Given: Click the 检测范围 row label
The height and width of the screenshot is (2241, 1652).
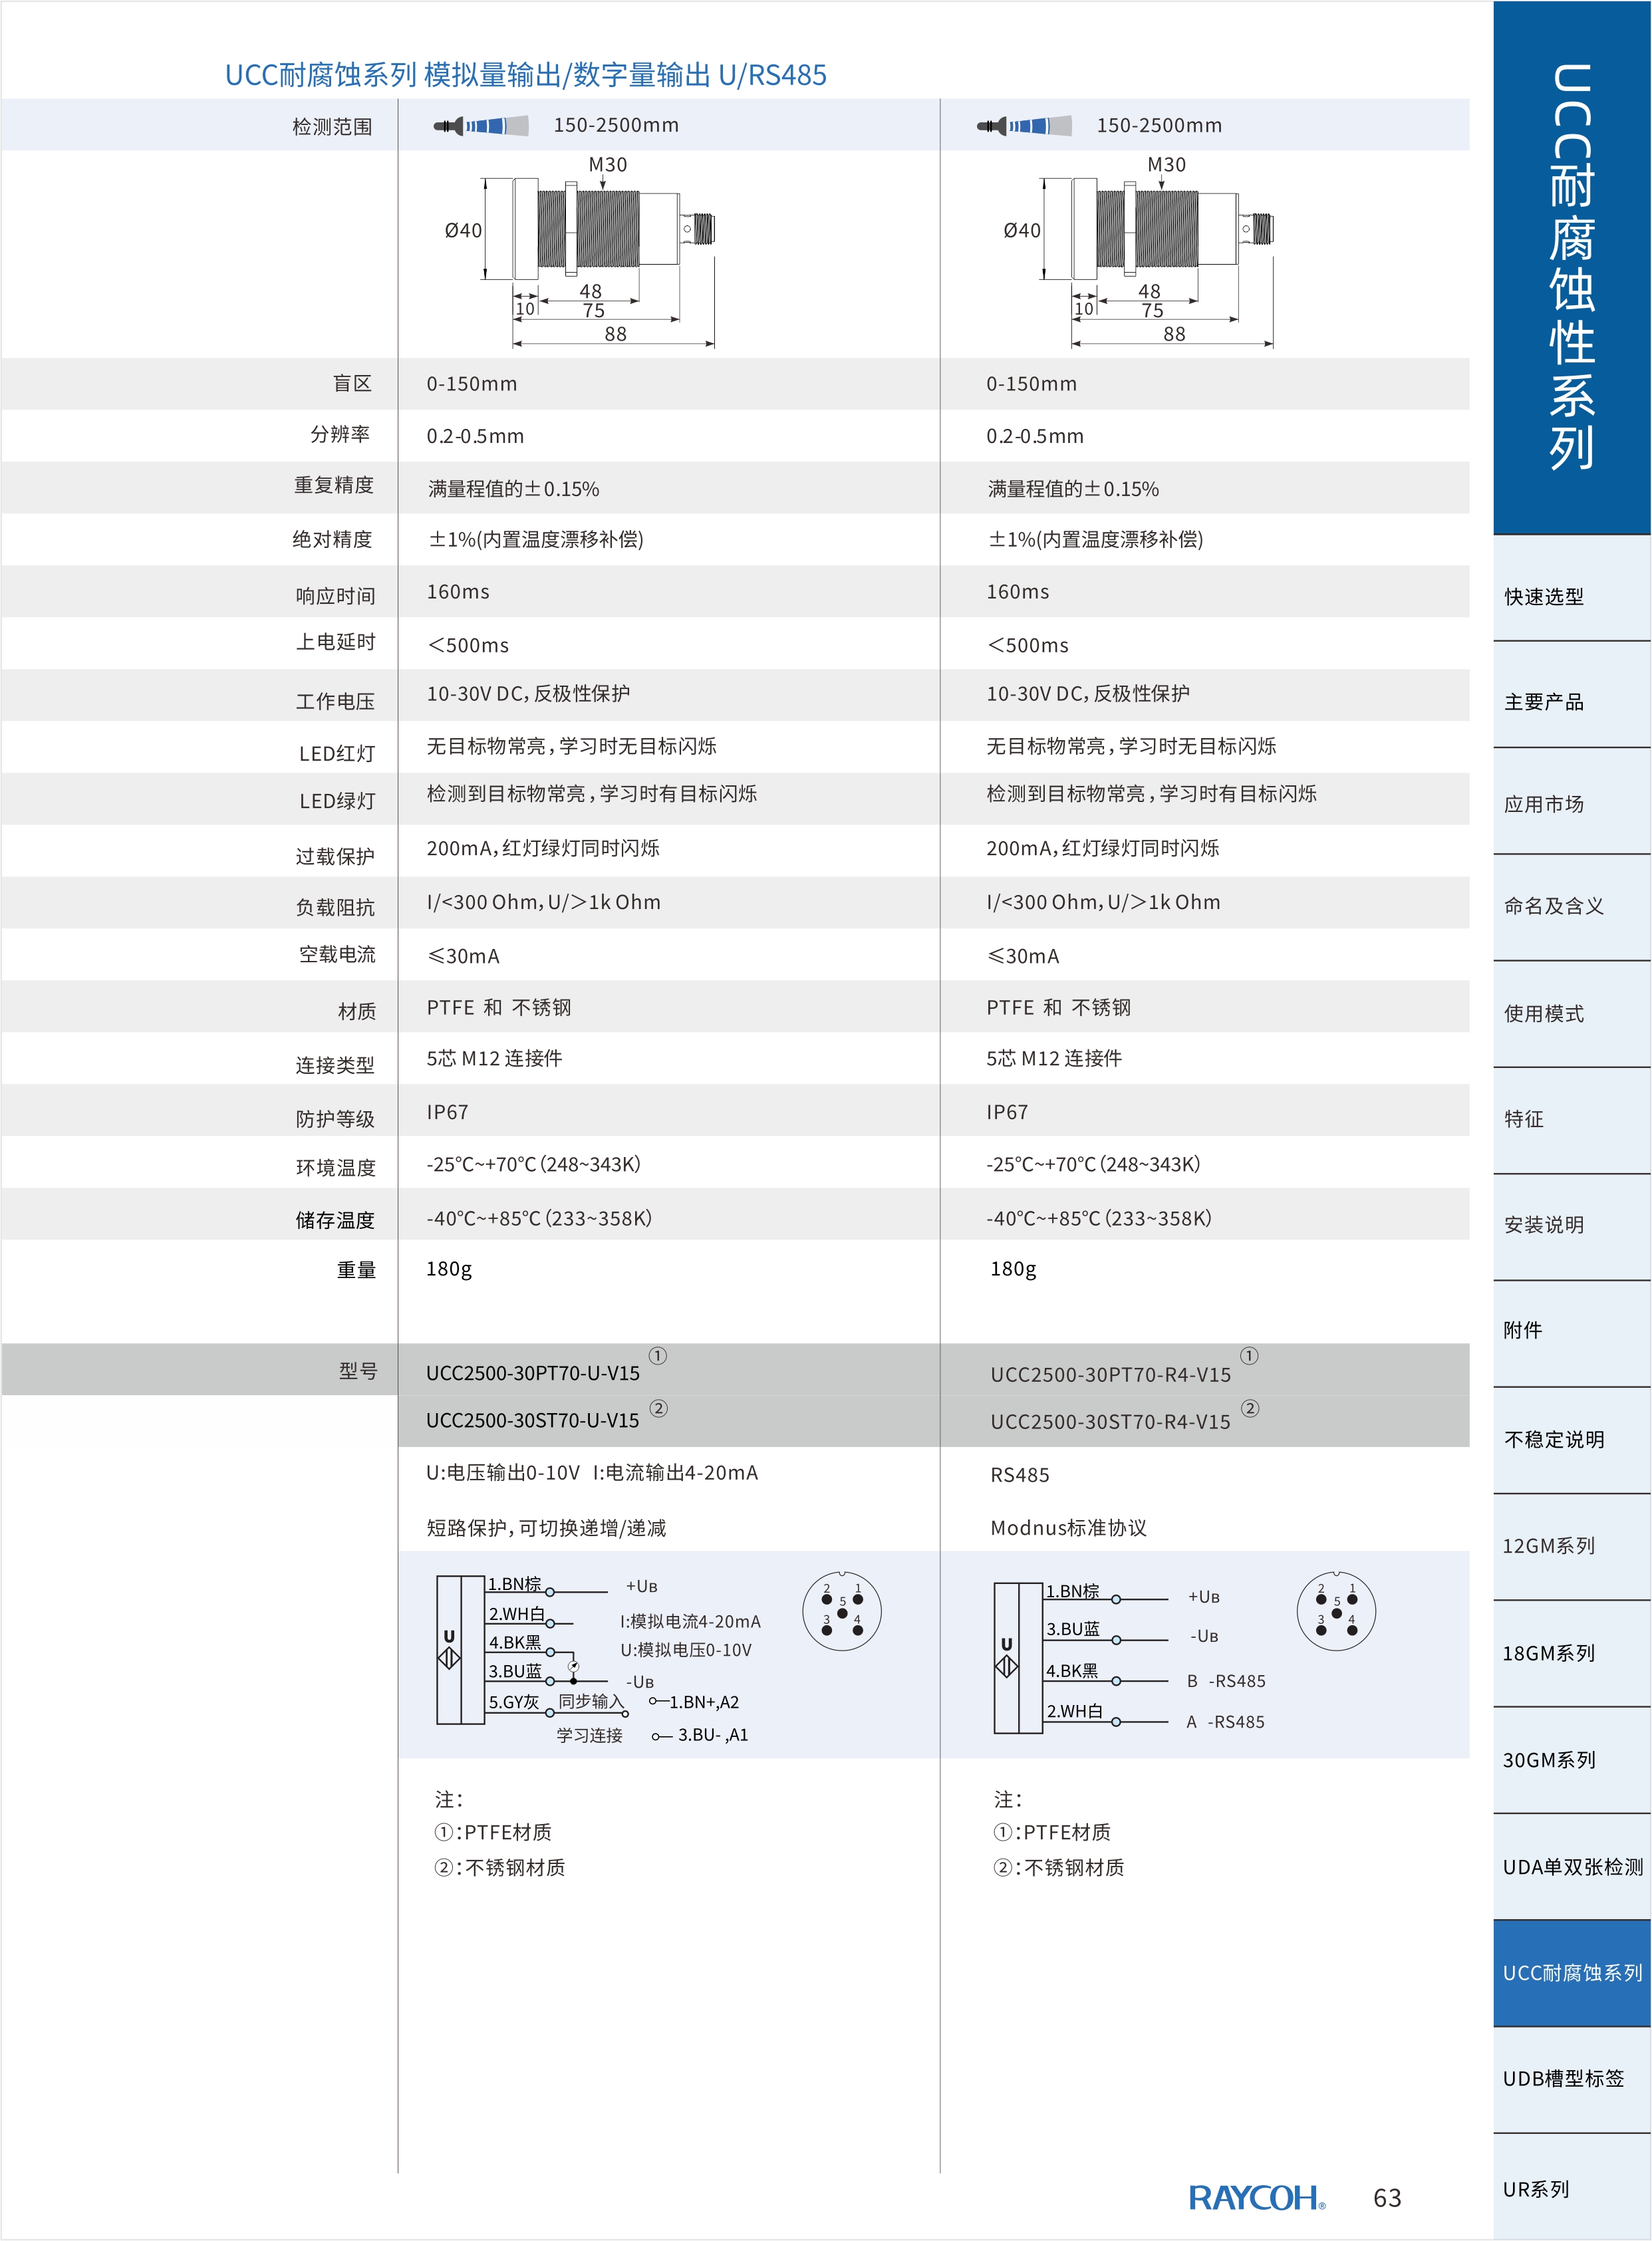Looking at the screenshot, I should (x=332, y=127).
